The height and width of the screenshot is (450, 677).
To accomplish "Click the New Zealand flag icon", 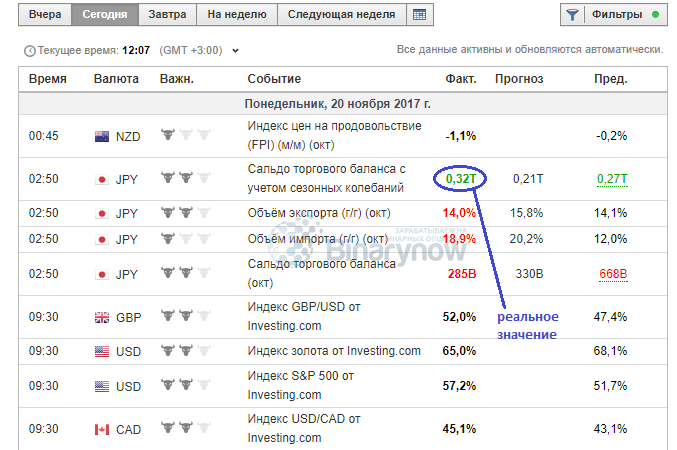I will coord(102,136).
